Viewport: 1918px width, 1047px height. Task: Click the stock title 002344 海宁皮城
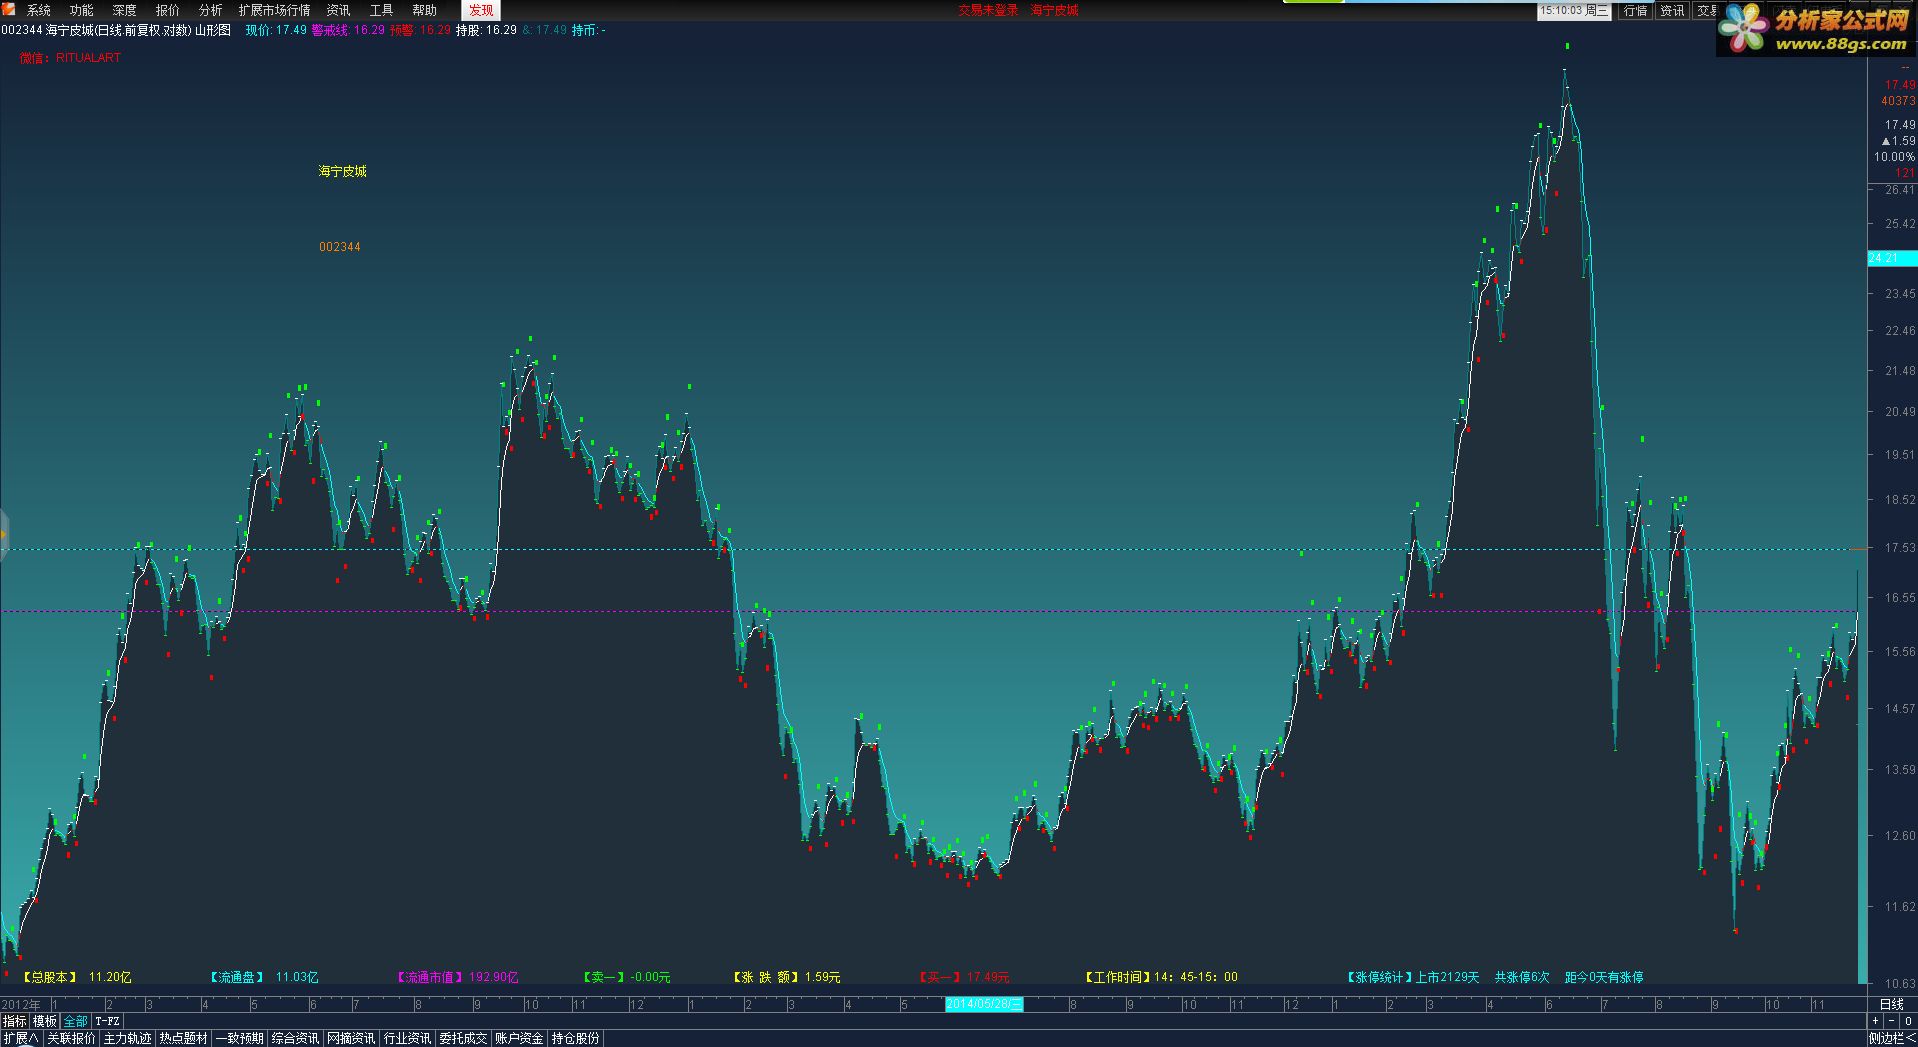click(x=116, y=30)
